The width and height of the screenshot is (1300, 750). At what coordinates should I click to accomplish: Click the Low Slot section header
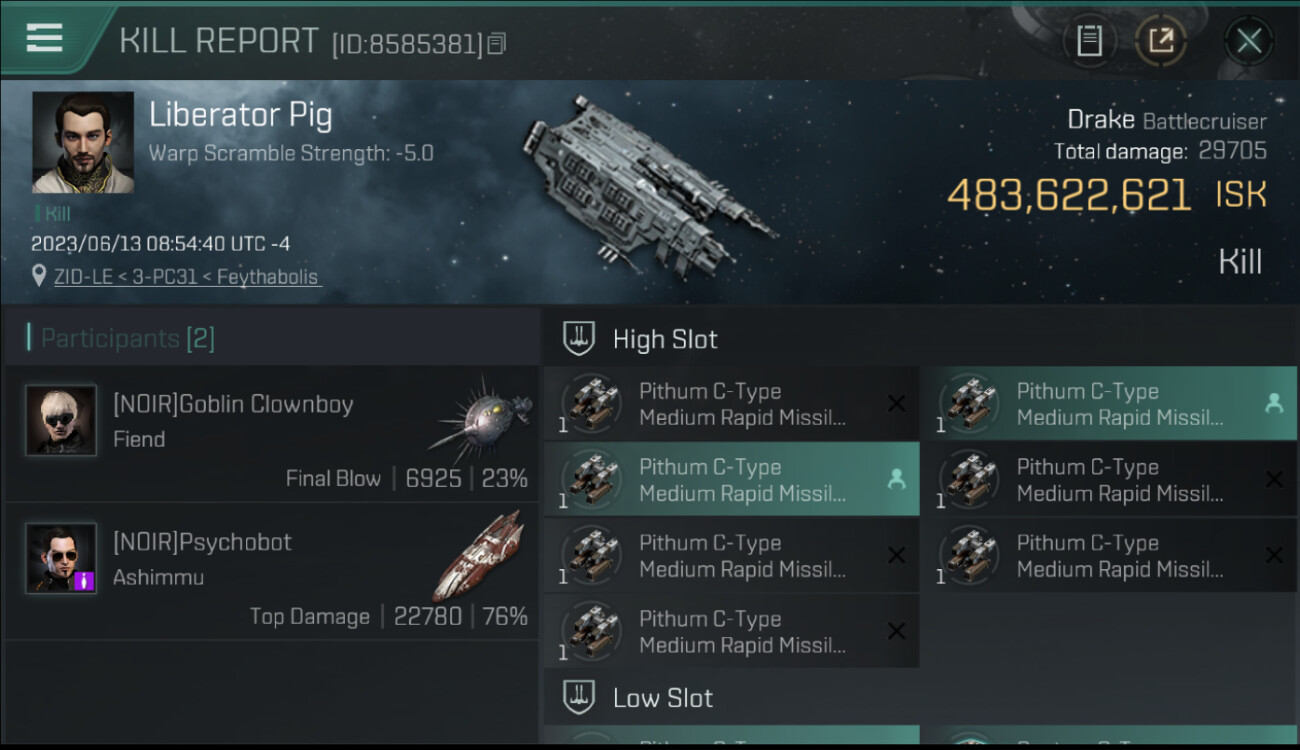[663, 698]
